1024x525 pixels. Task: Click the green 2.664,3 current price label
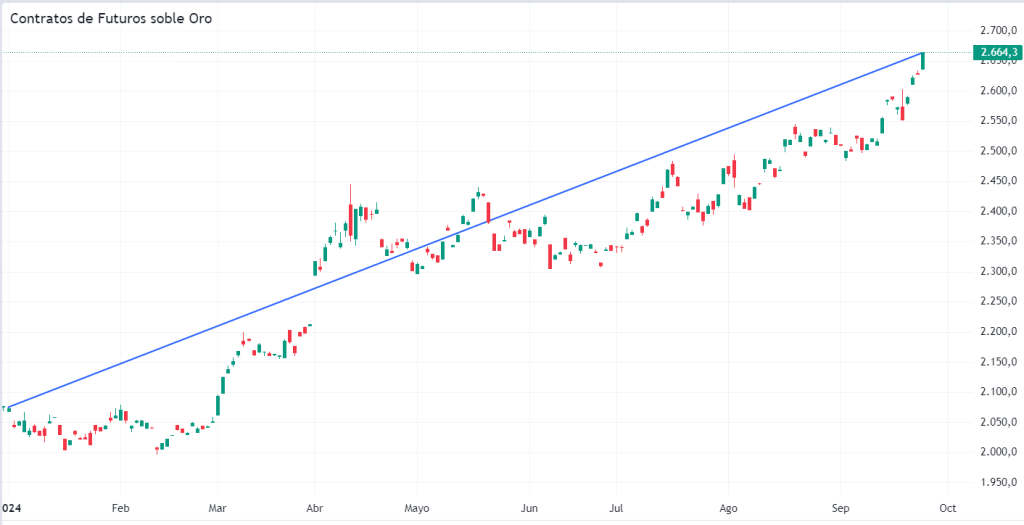(x=998, y=52)
